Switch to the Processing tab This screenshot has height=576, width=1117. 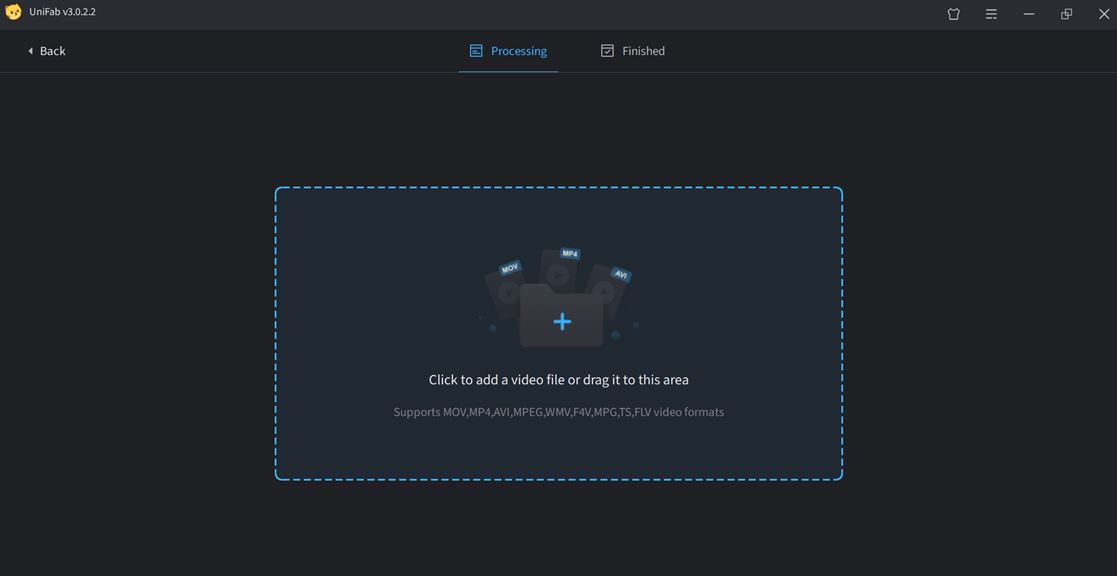coord(518,51)
